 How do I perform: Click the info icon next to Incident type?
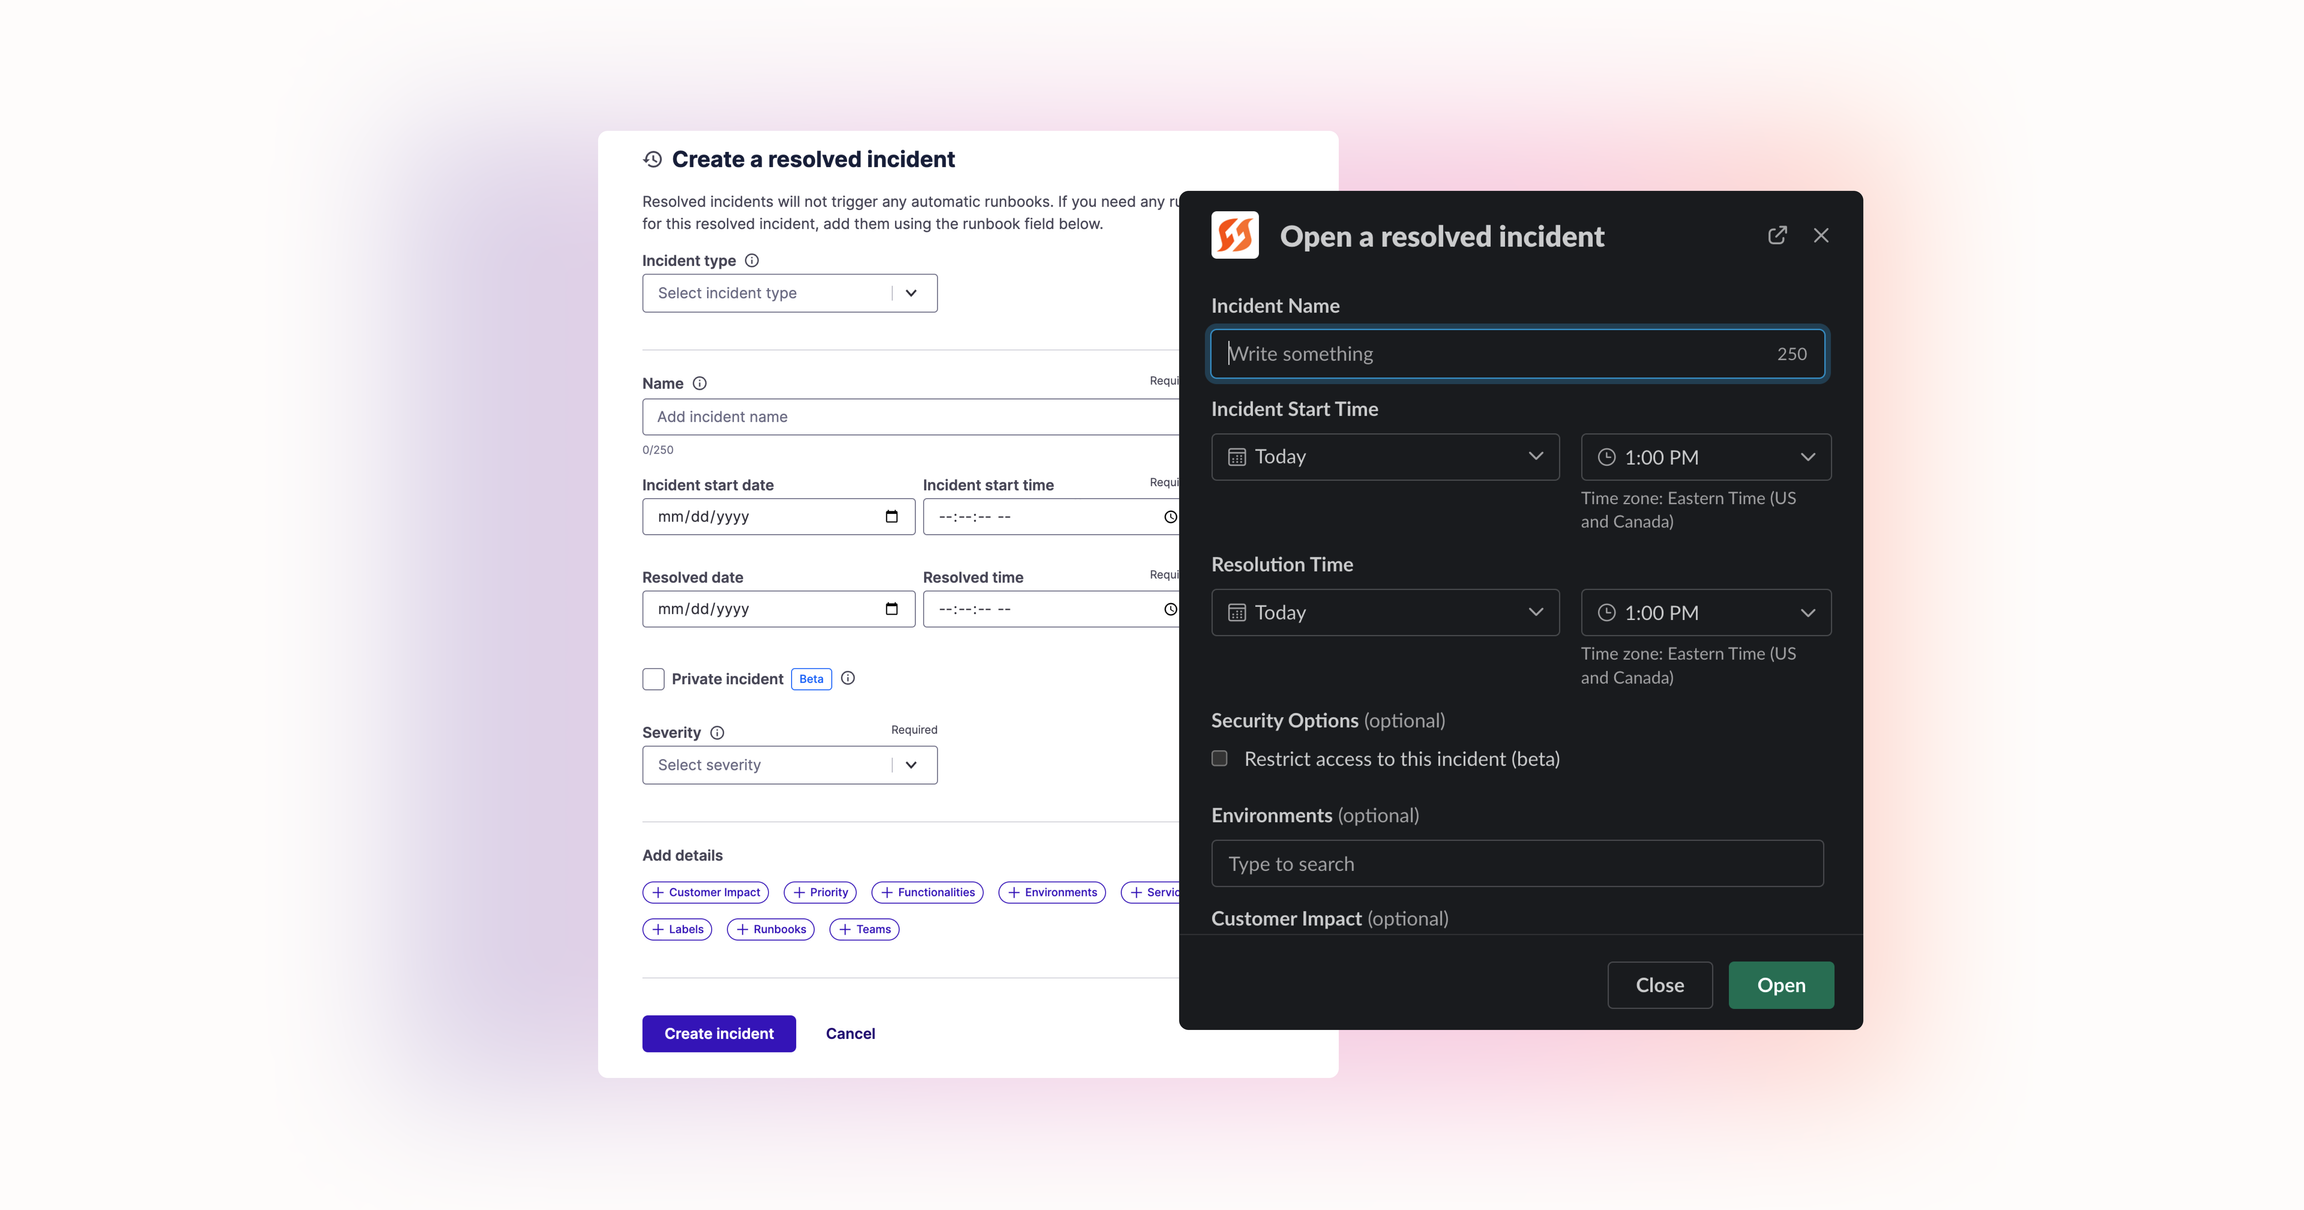752,260
